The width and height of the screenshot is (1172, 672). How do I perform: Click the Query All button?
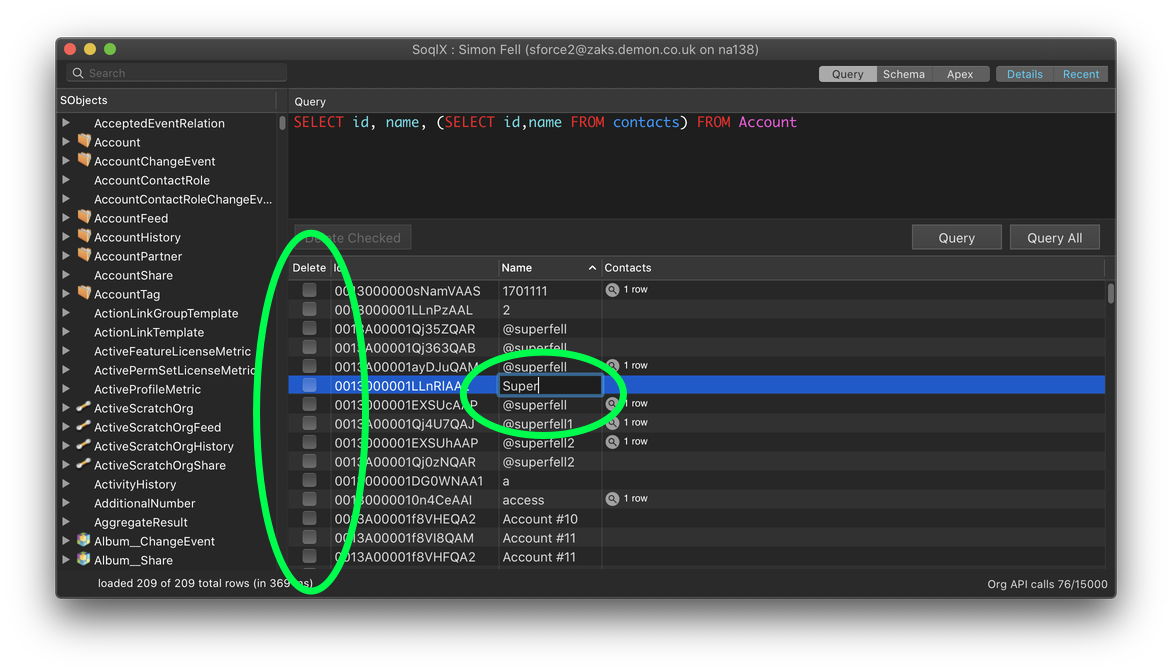pos(1055,238)
